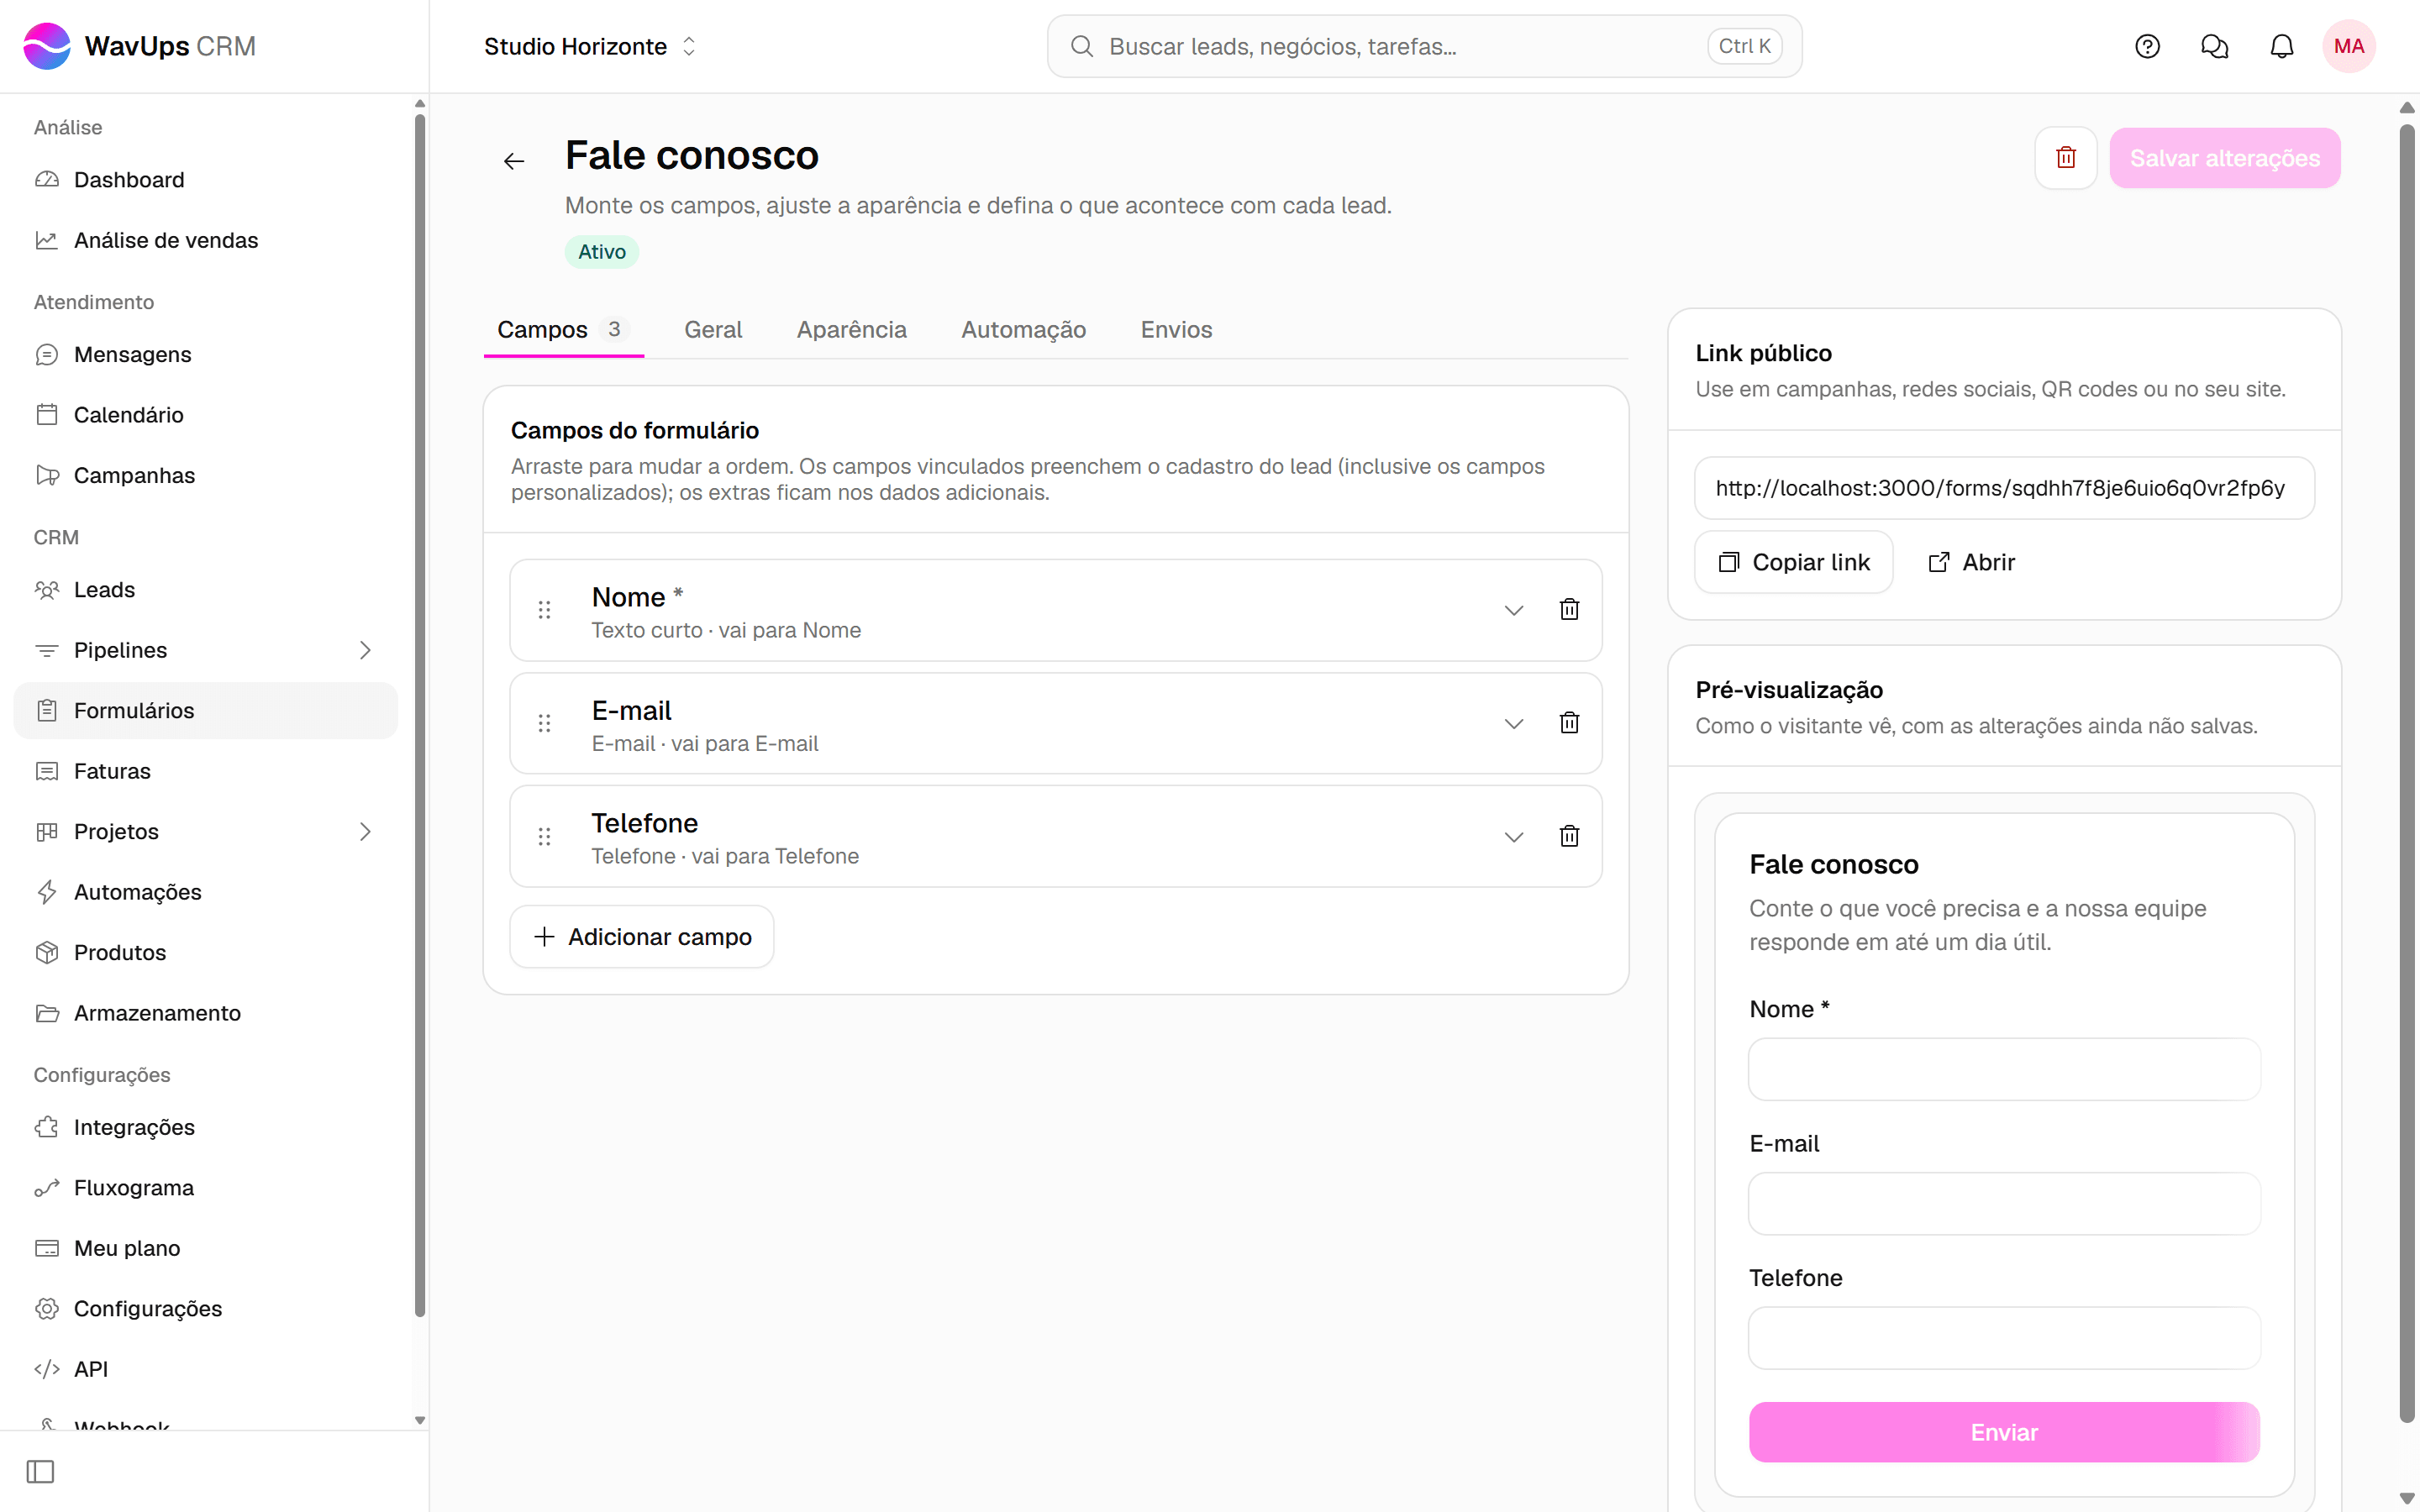
Task: Expand the E-mail field chevron
Action: [1513, 723]
